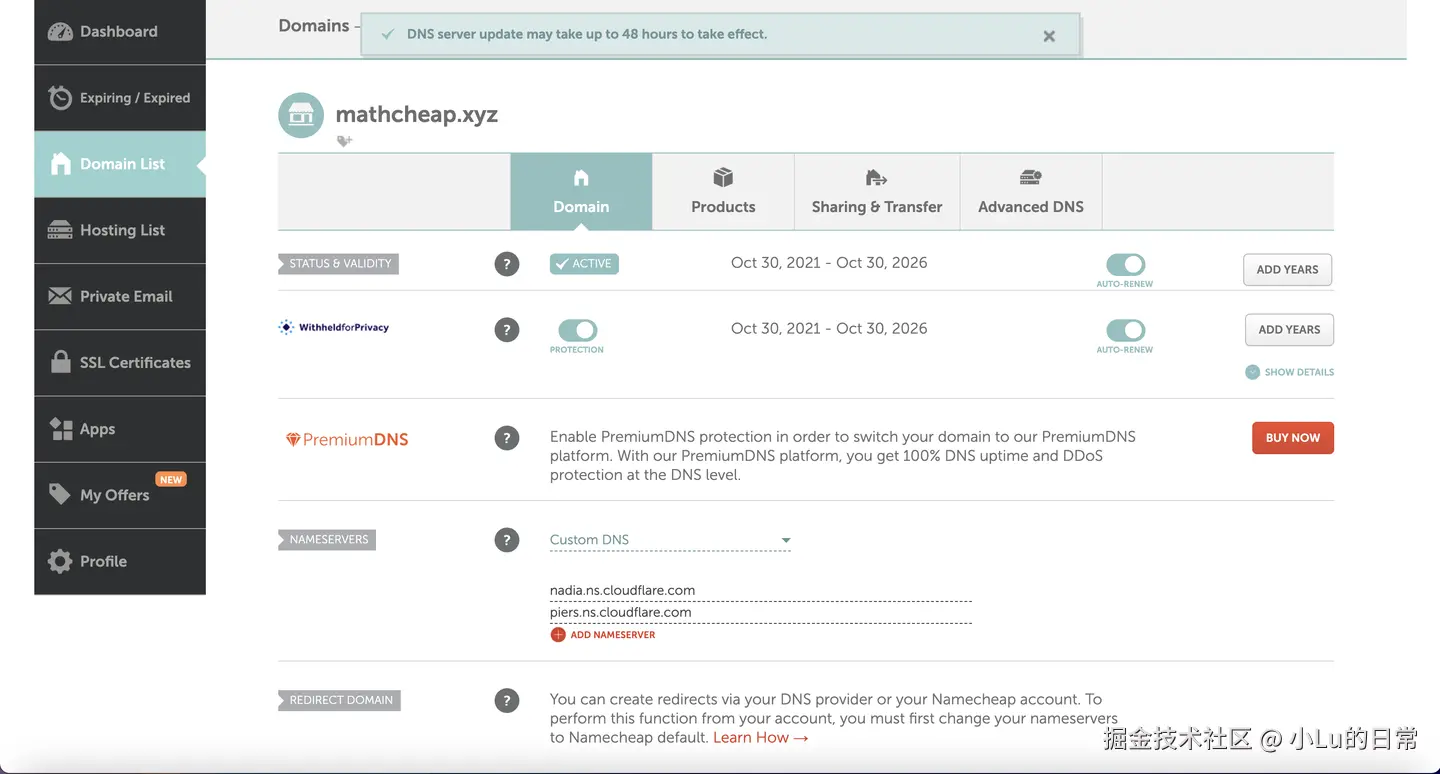
Task: Click the red plus Add Nameserver icon
Action: pos(558,635)
